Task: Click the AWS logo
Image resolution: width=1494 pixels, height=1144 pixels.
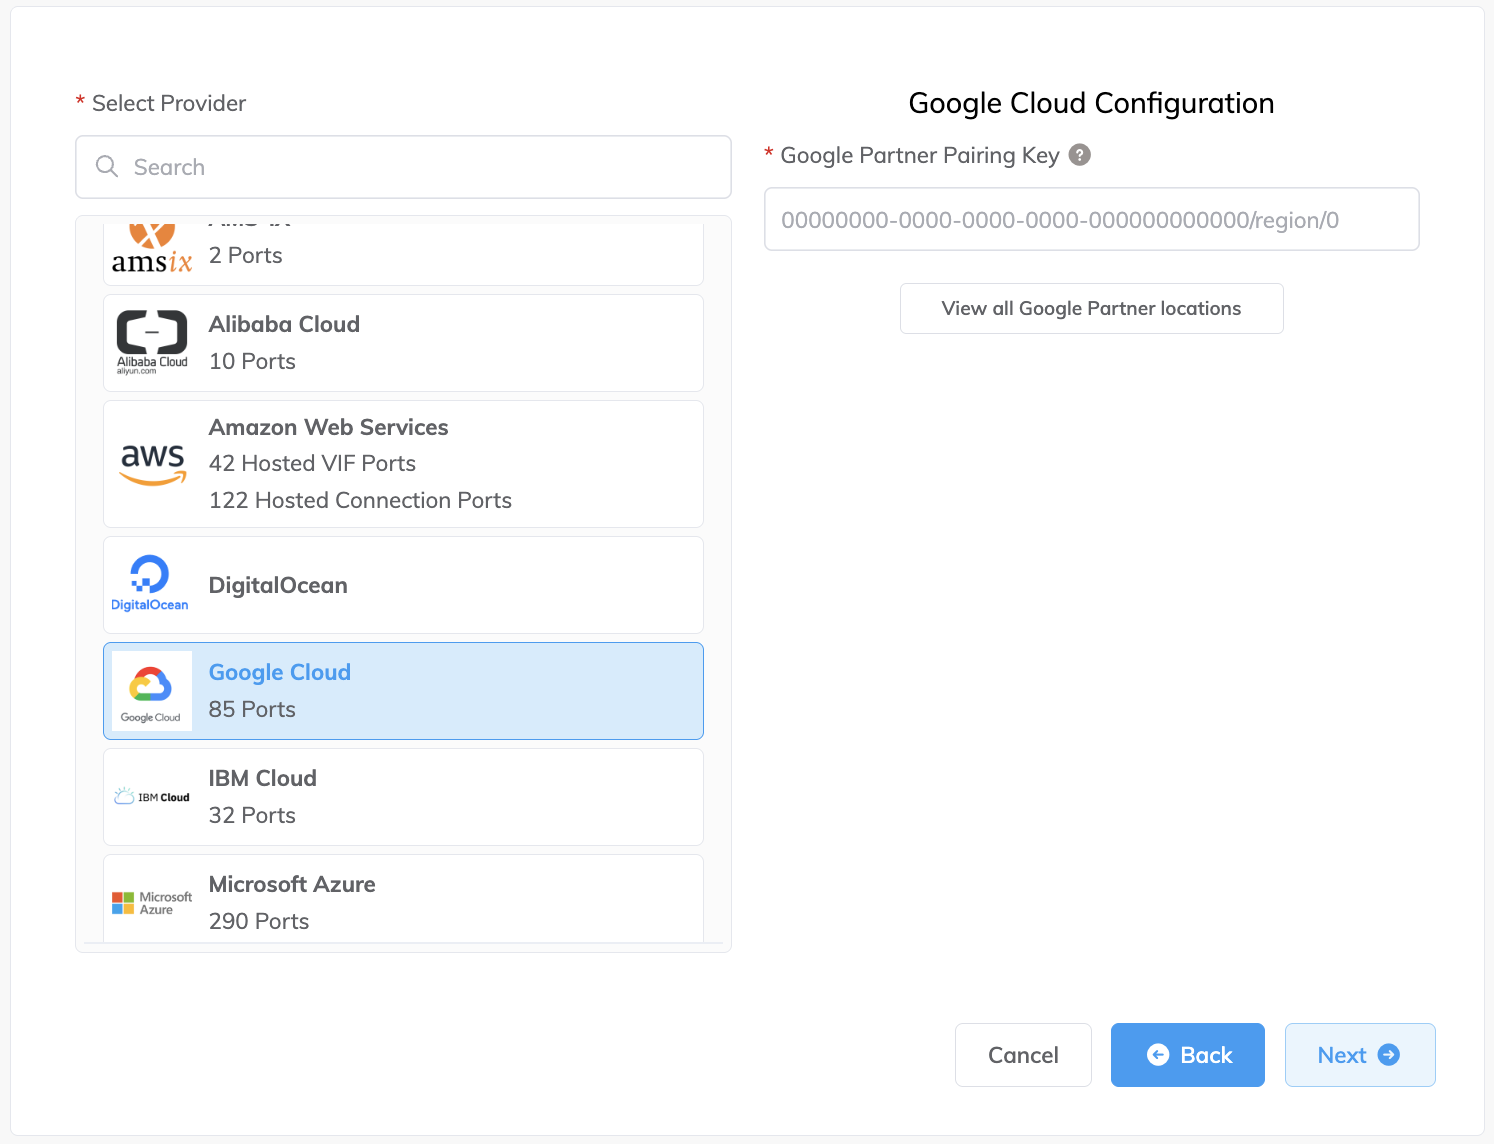Action: click(x=152, y=464)
